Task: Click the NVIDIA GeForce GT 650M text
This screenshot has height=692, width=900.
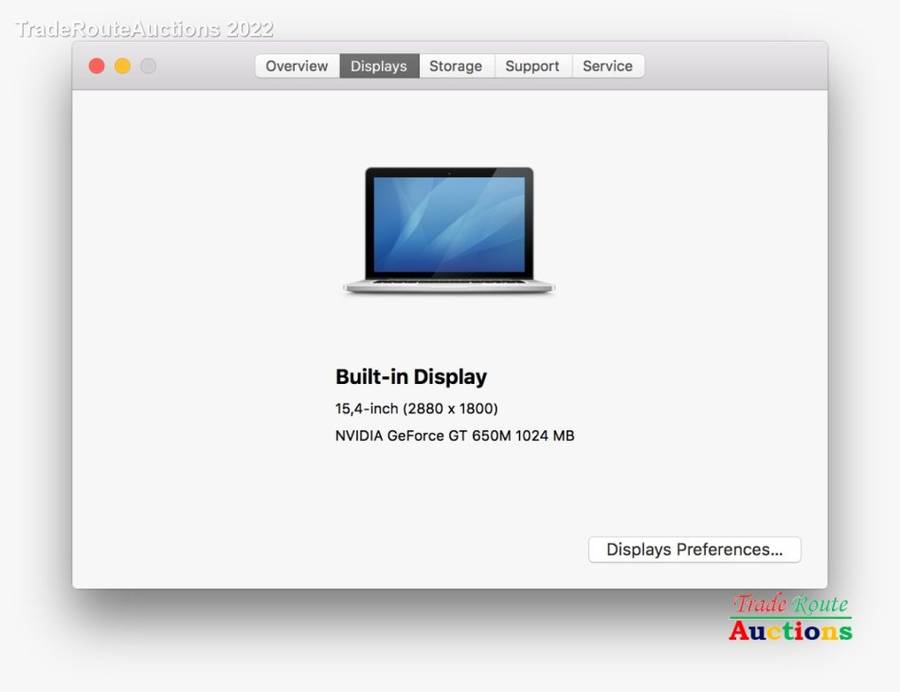Action: [454, 435]
